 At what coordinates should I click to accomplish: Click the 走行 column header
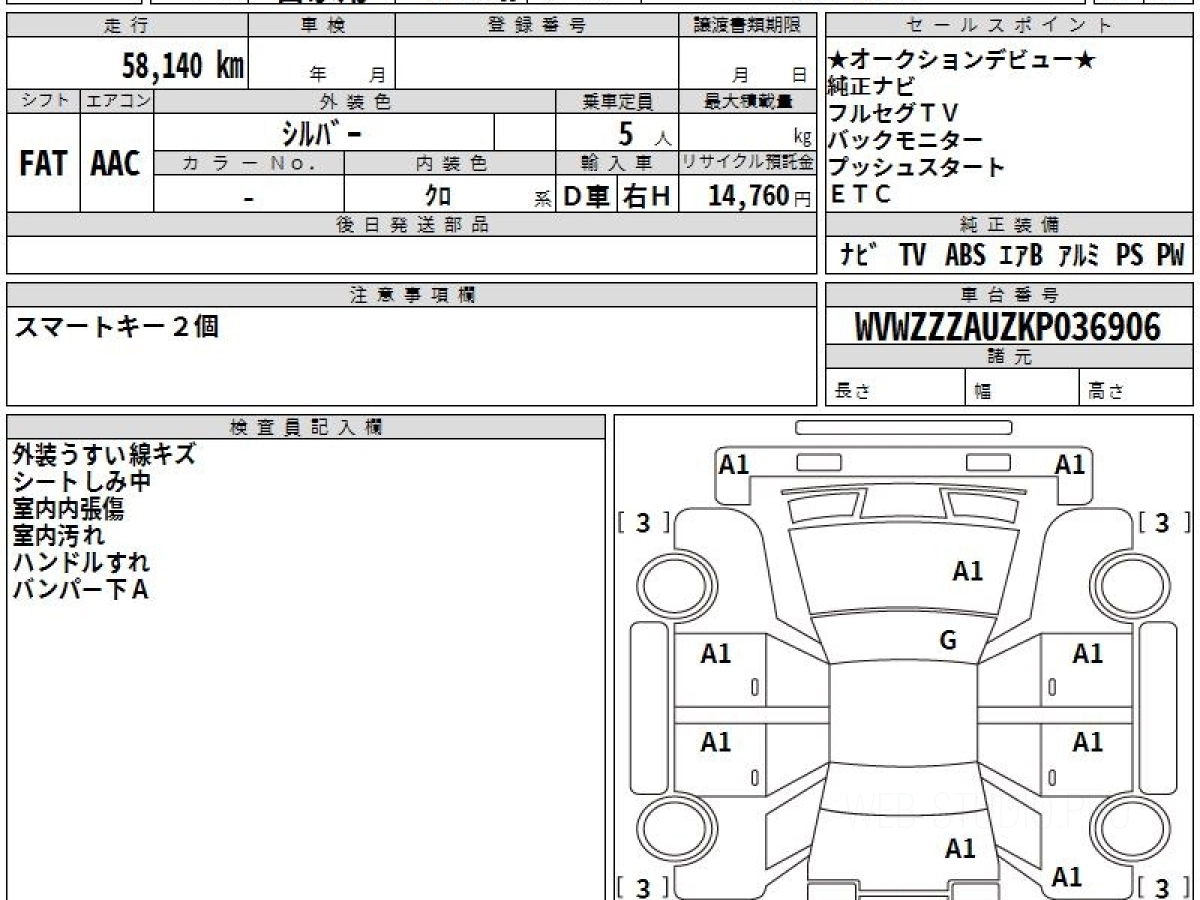click(x=127, y=26)
